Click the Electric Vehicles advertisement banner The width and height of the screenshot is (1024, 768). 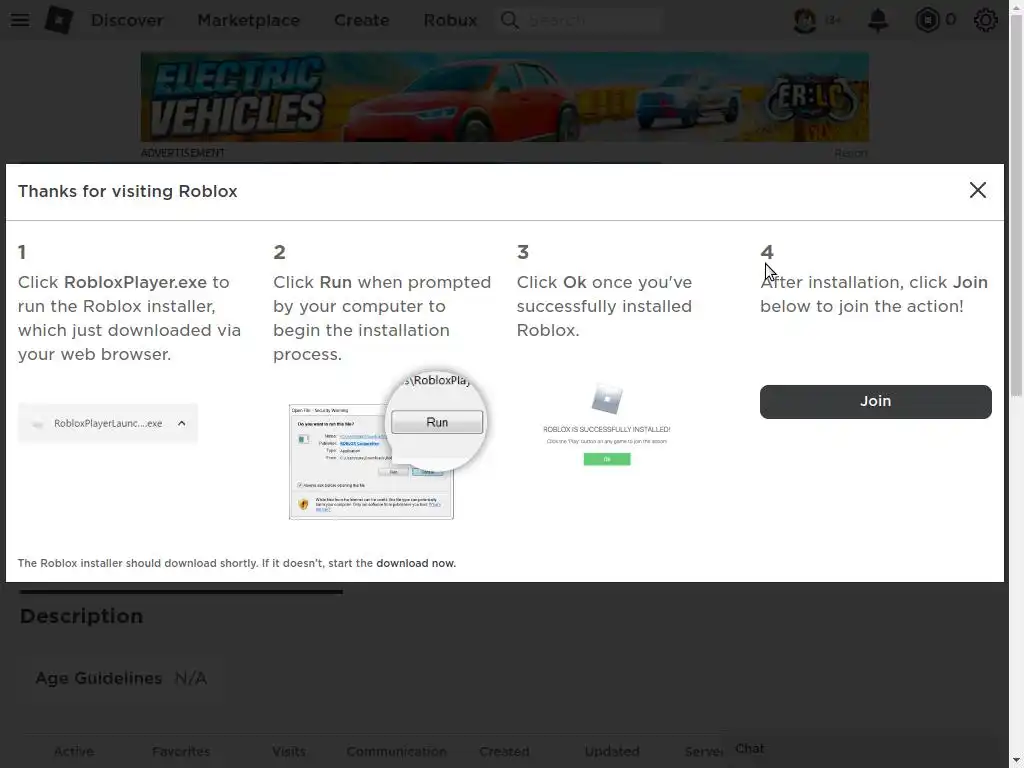(x=504, y=97)
